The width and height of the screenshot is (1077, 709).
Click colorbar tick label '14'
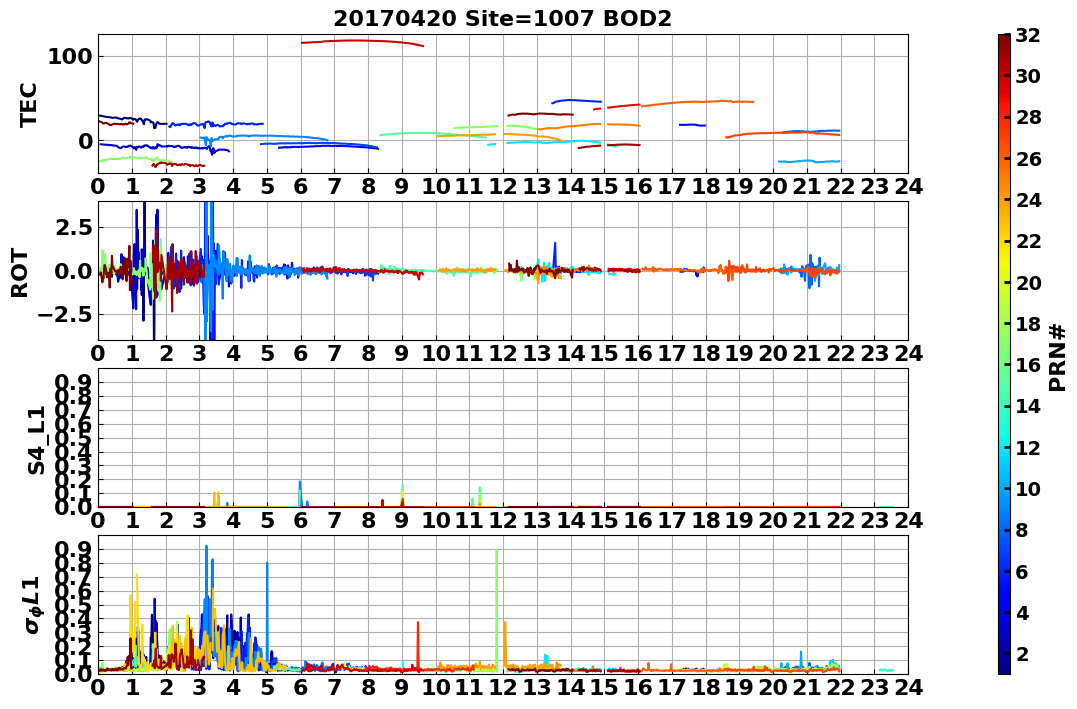point(1028,406)
